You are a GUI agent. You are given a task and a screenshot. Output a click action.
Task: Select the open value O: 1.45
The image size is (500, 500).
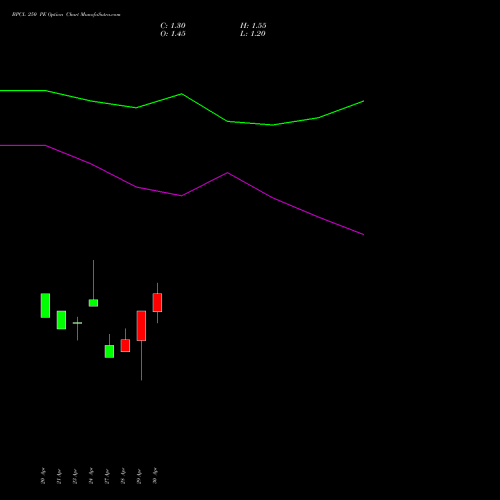[173, 34]
